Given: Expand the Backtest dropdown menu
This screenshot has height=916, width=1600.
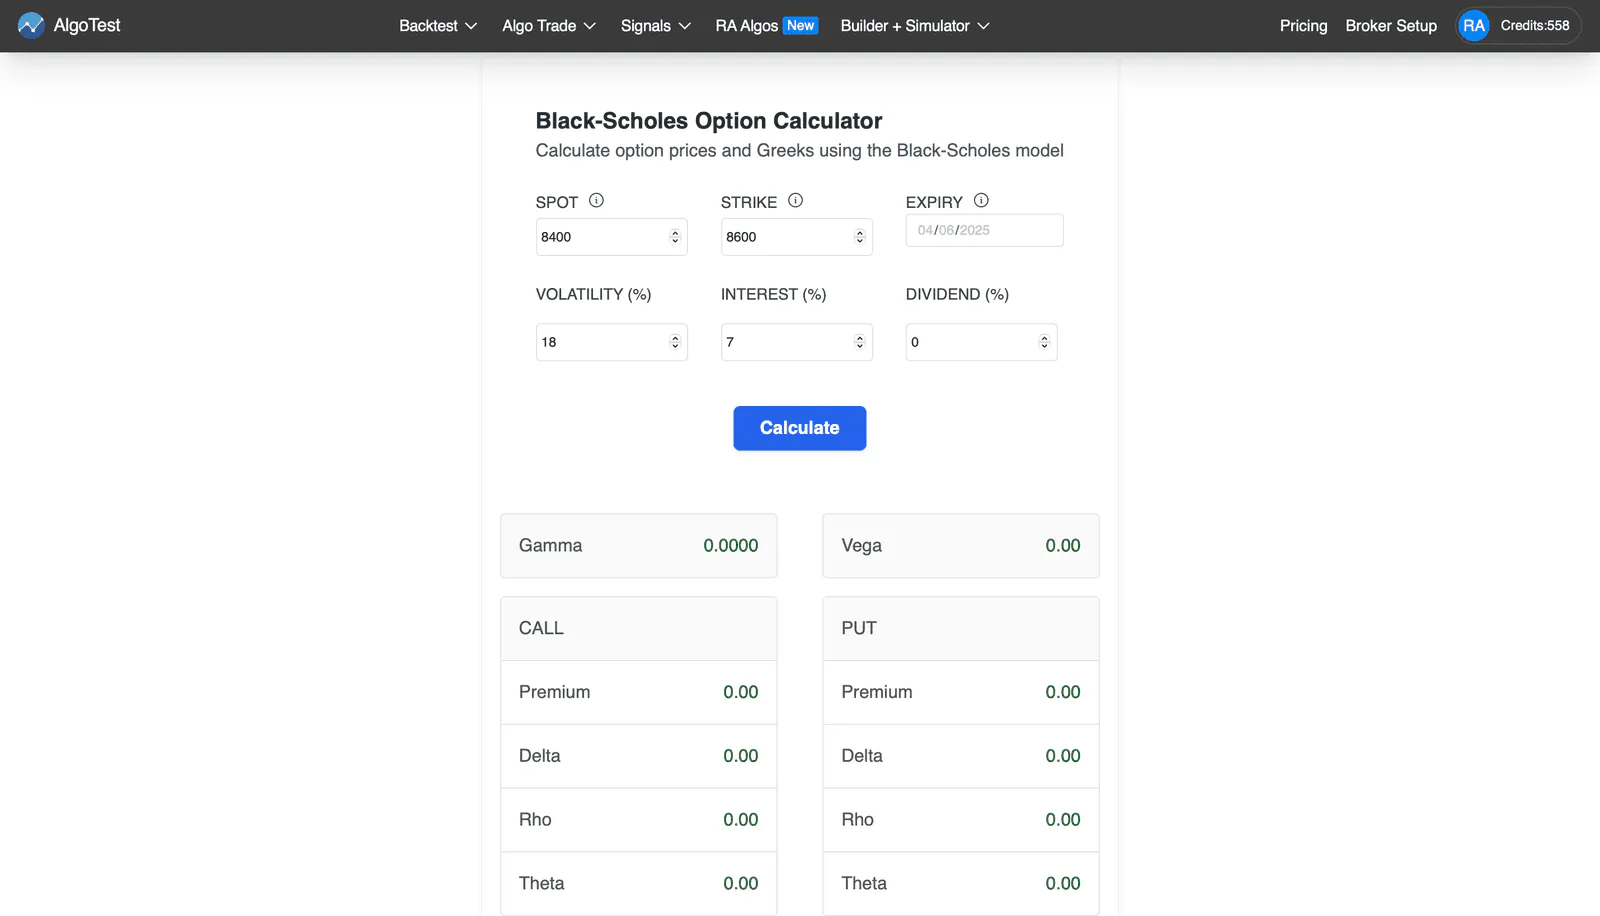Looking at the screenshot, I should pos(438,26).
